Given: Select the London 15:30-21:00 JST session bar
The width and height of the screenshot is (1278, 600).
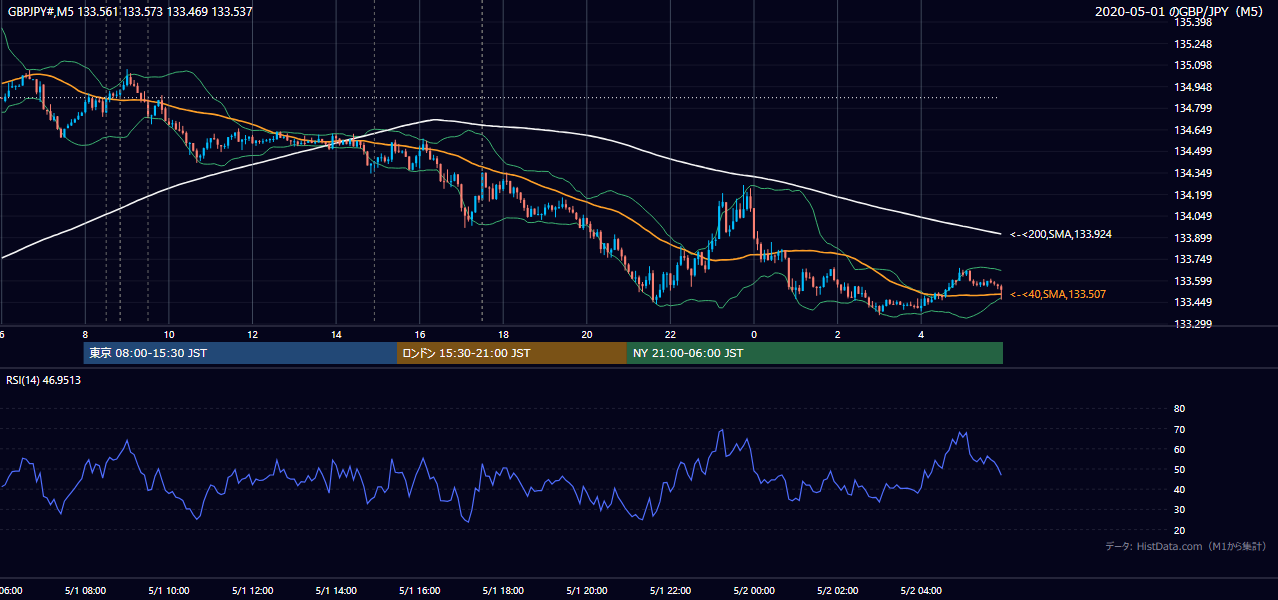Looking at the screenshot, I should pos(512,353).
